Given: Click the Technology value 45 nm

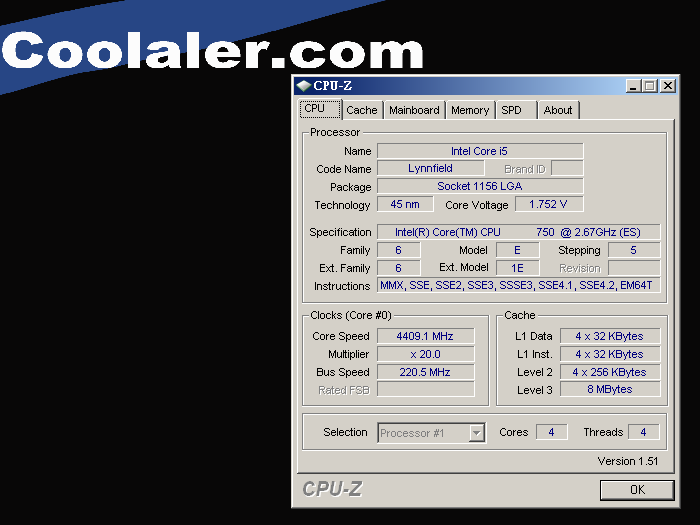Looking at the screenshot, I should pos(405,204).
